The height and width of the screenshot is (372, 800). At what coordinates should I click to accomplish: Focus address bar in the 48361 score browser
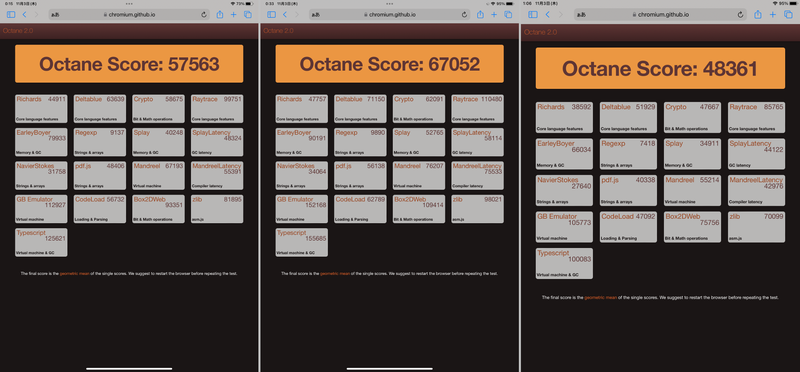point(661,15)
